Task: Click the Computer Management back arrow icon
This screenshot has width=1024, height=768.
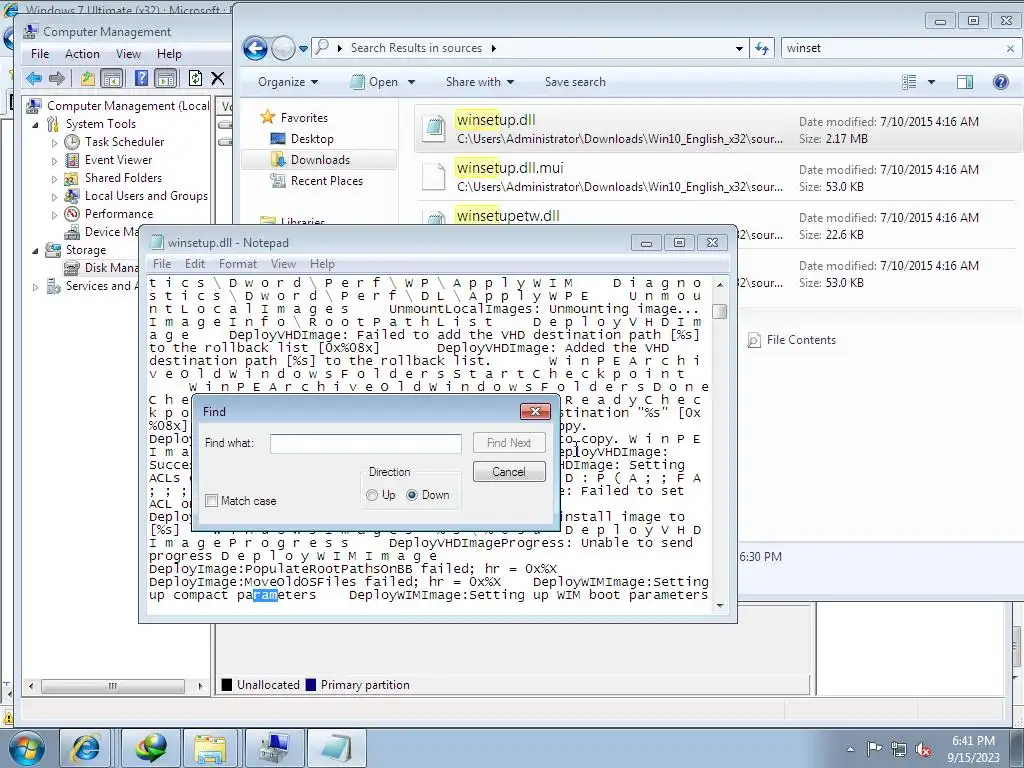Action: [33, 79]
